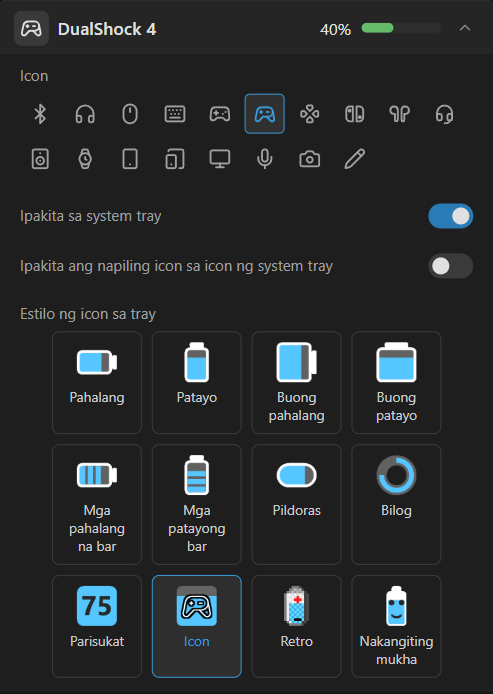Image resolution: width=493 pixels, height=694 pixels.
Task: Choose the Bilog circular style
Action: click(397, 505)
